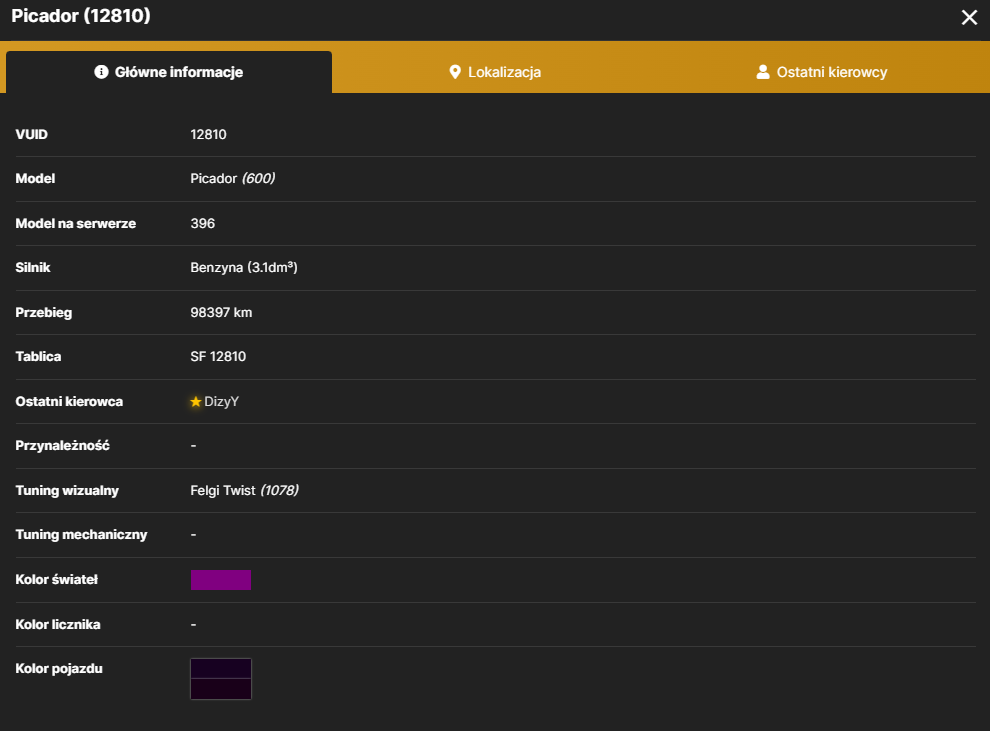Viewport: 990px width, 731px height.
Task: Click the Picador (12810) dialog title
Action: 81,16
